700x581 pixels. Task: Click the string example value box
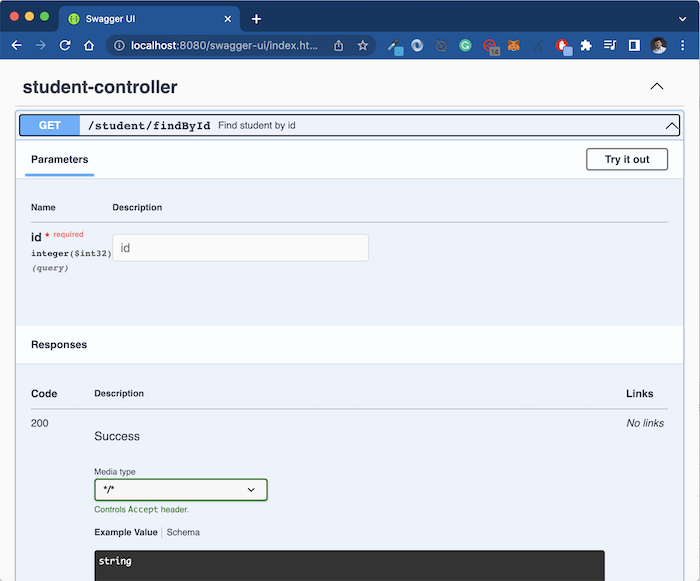(349, 565)
